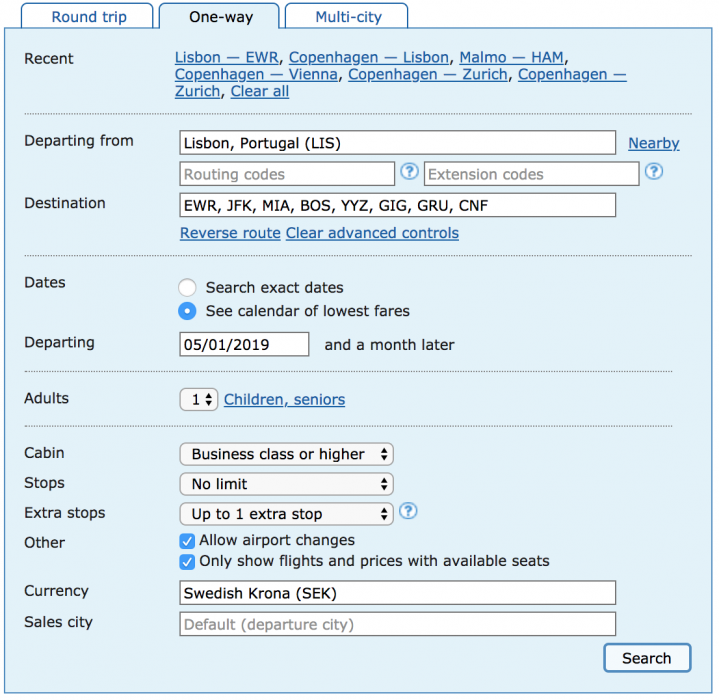Open help icon beside Extra stops dropdown

point(408,511)
